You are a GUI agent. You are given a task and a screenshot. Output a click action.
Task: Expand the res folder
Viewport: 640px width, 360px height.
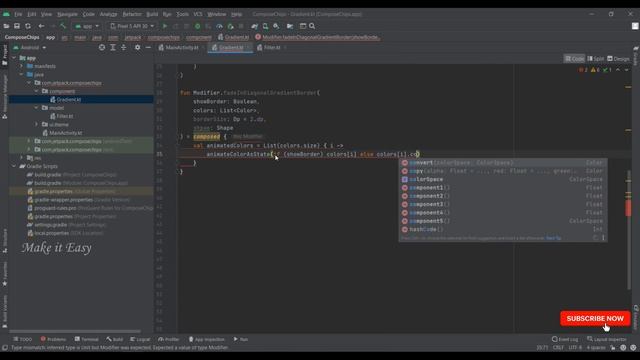[22, 158]
